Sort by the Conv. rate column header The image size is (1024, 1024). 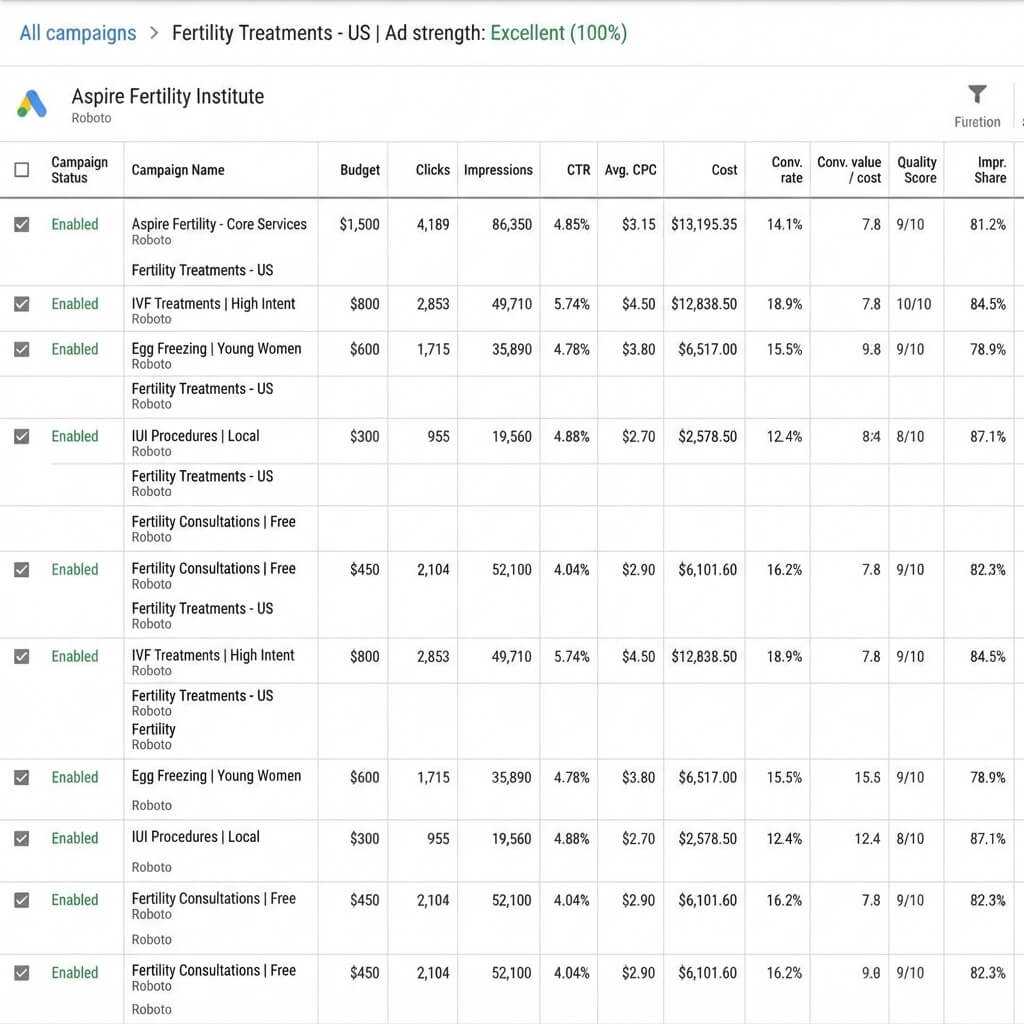pyautogui.click(x=787, y=170)
